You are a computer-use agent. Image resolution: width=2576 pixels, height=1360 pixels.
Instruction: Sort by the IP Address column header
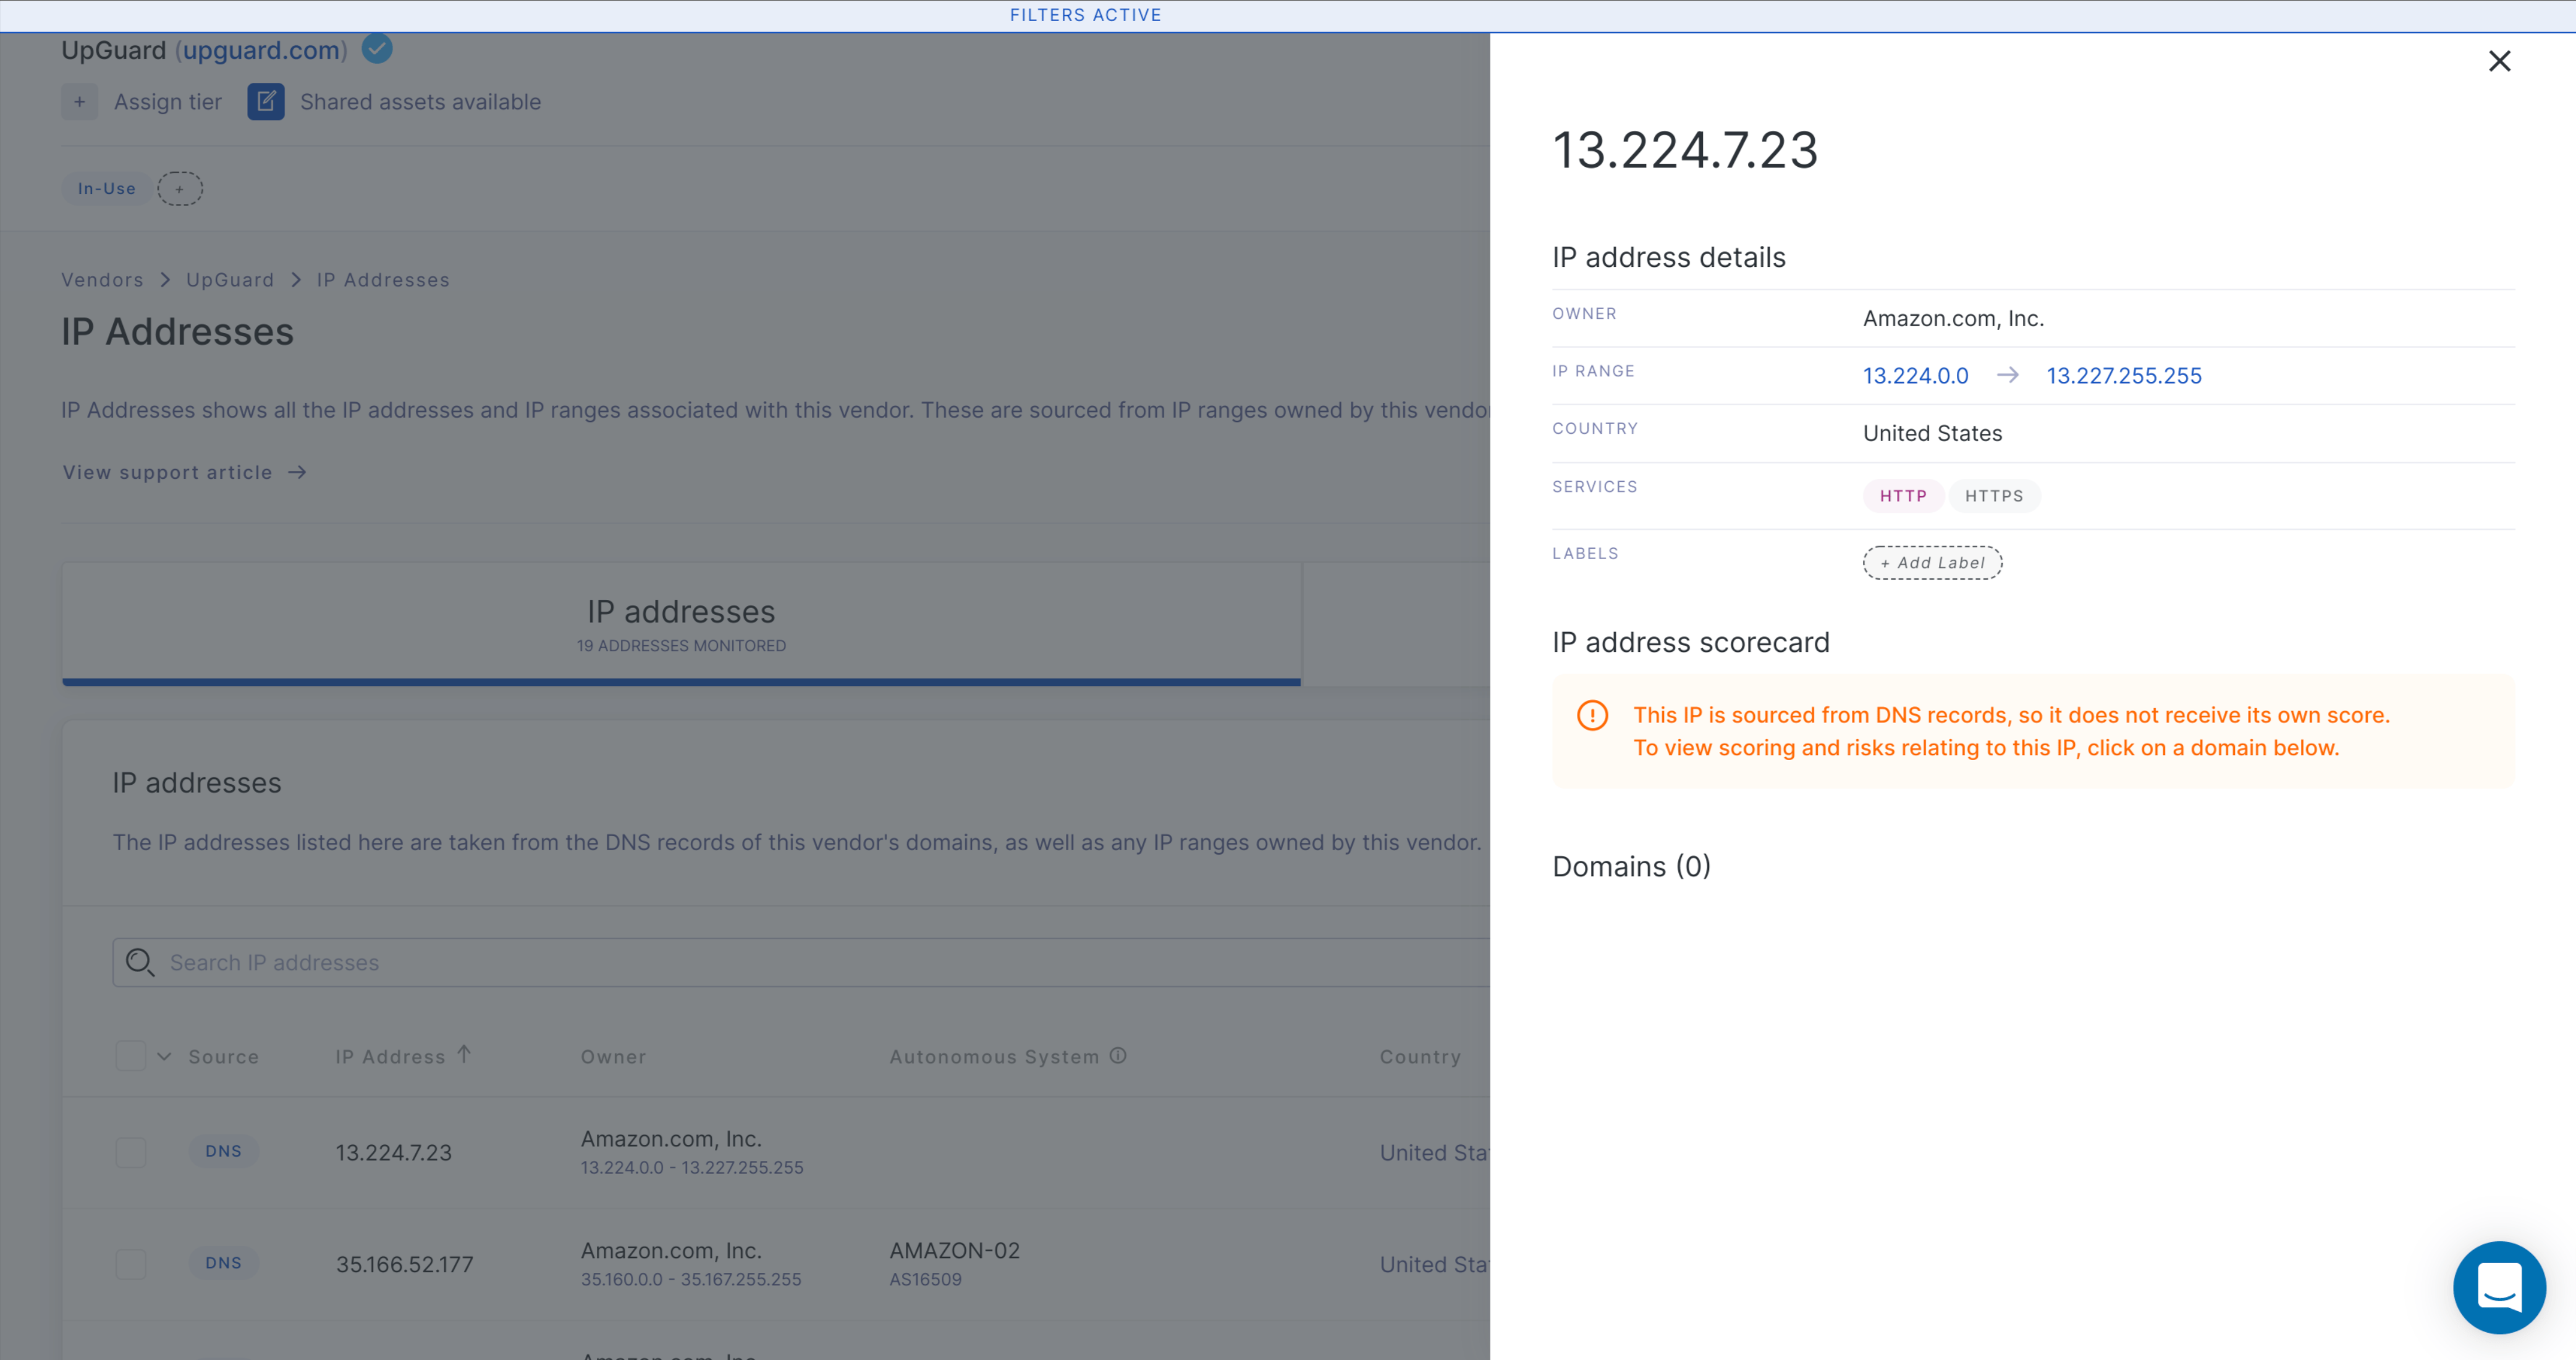click(390, 1057)
